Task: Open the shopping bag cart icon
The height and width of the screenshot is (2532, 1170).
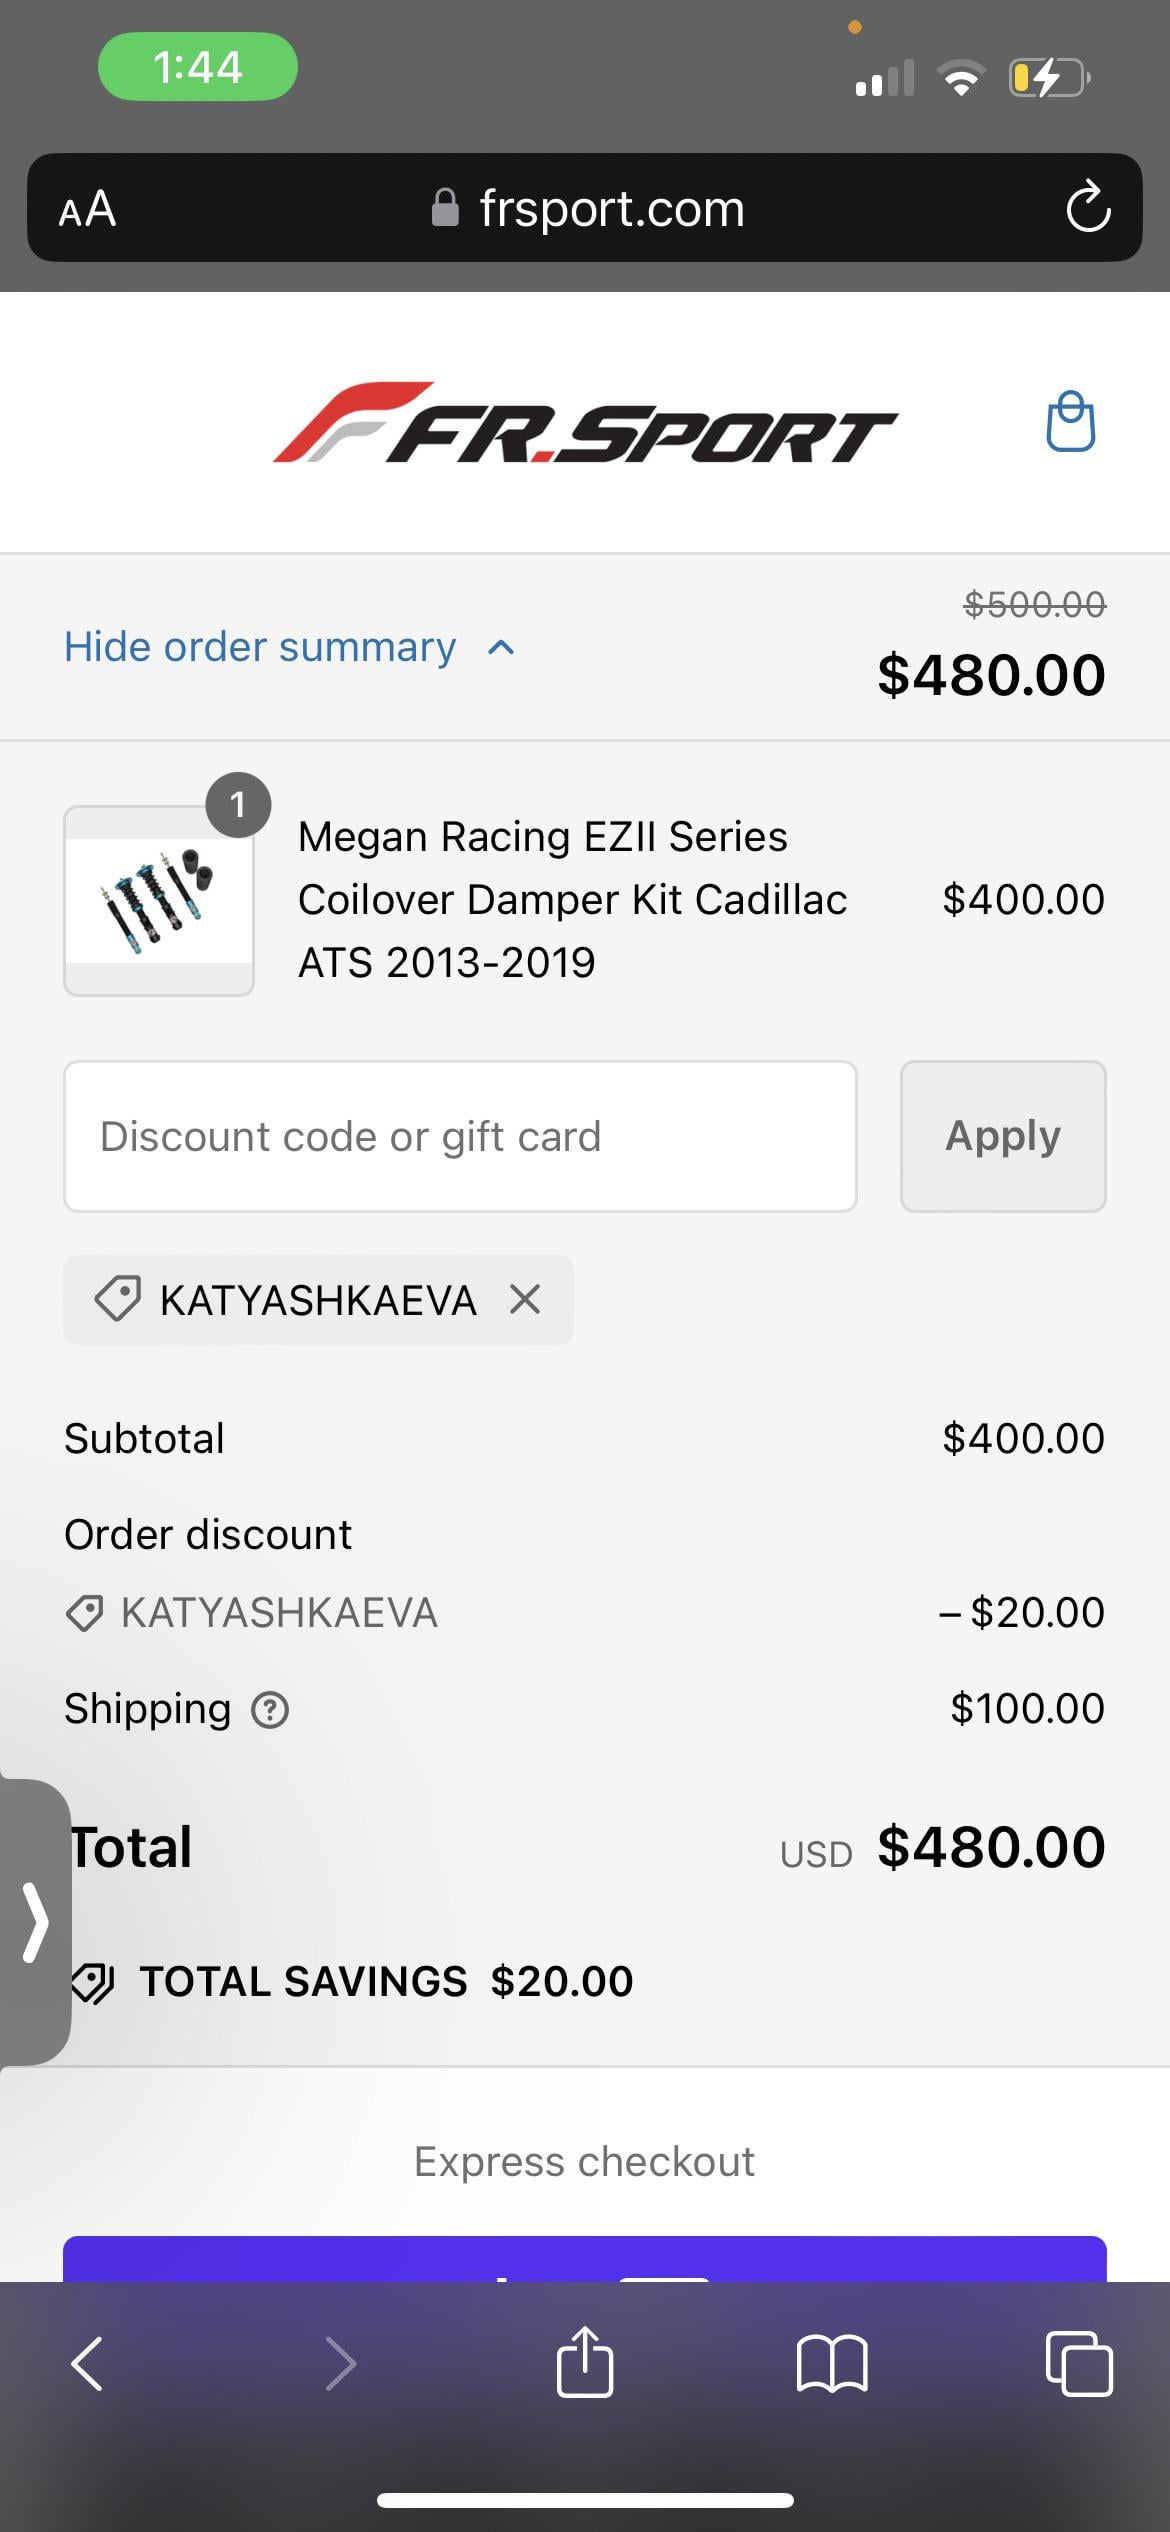Action: coord(1070,421)
